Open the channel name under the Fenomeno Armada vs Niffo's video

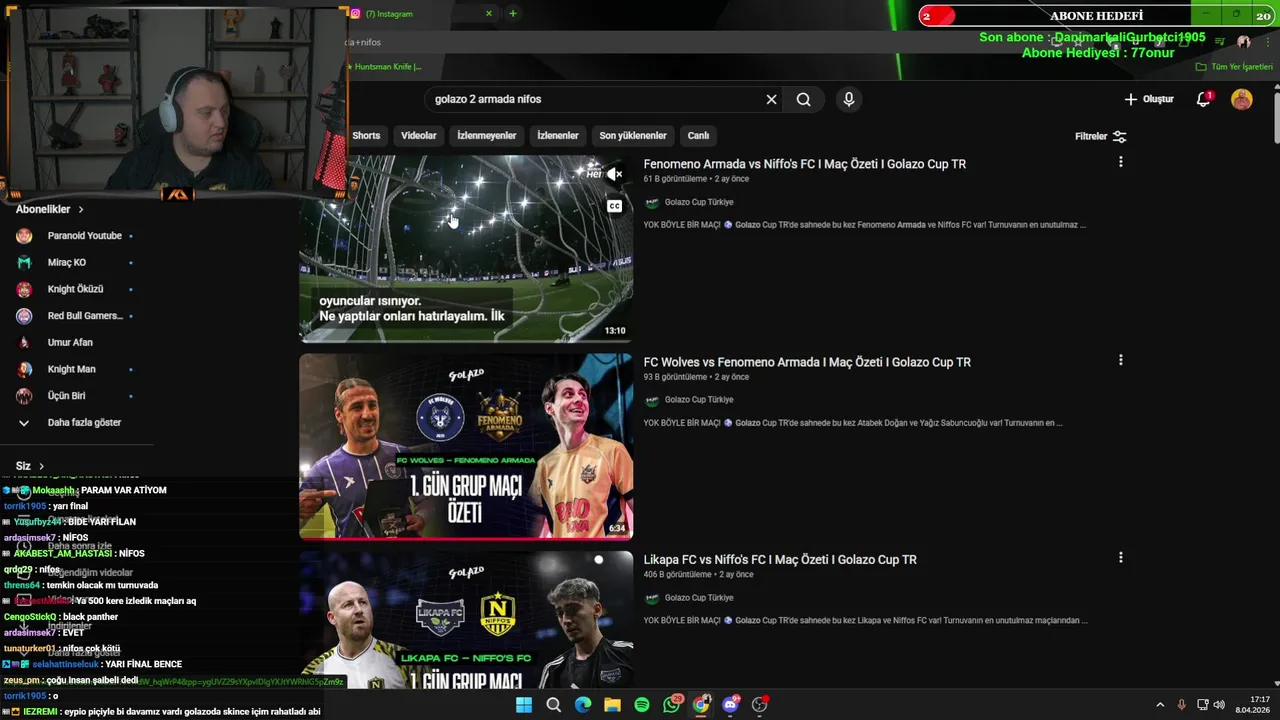(699, 202)
